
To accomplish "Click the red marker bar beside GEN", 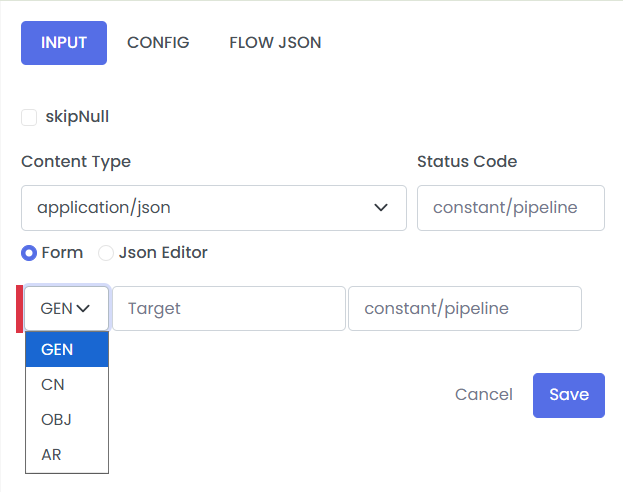I will (x=19, y=309).
